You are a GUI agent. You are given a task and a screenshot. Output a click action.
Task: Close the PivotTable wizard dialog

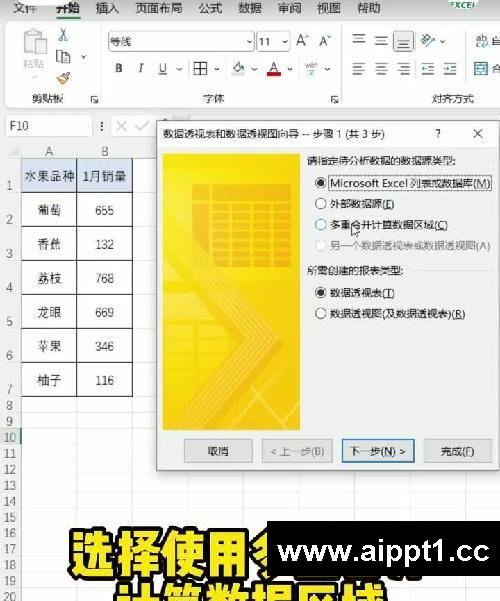coord(478,134)
